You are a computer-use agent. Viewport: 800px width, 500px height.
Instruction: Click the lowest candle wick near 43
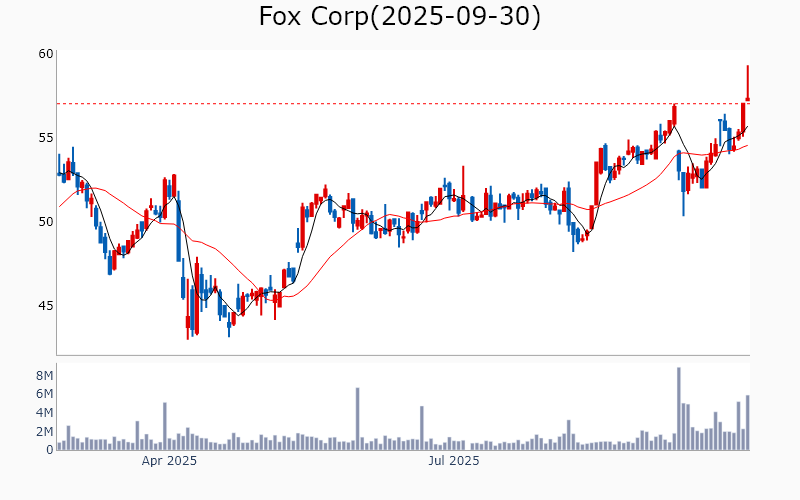188,335
